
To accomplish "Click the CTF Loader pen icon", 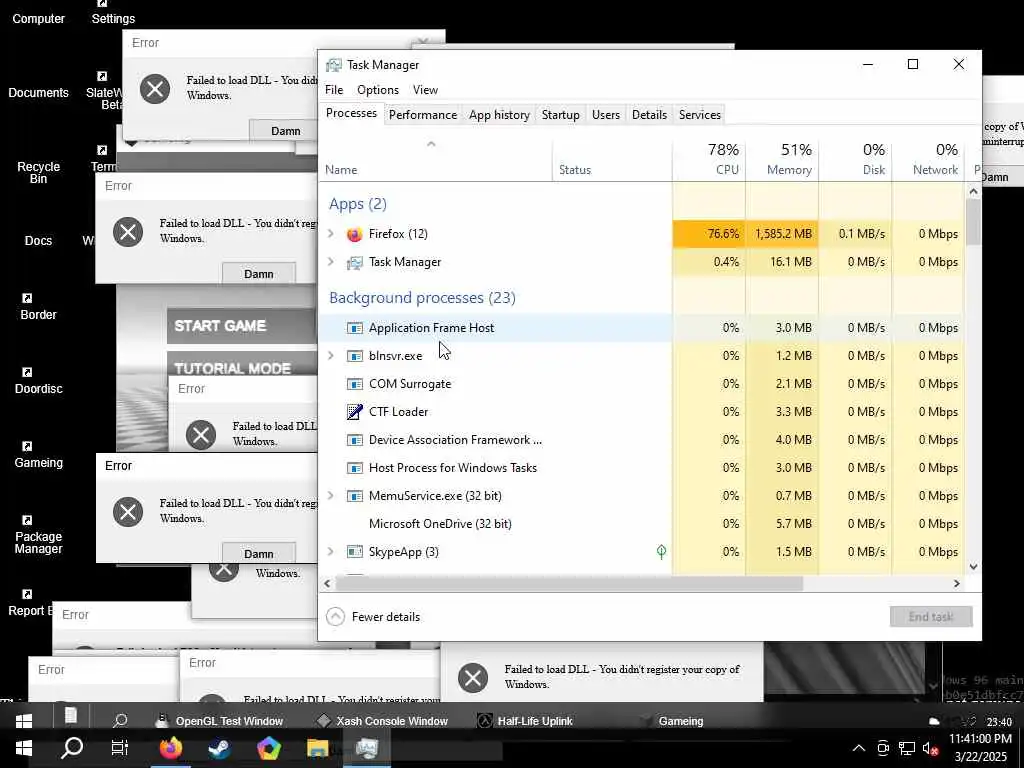I will tap(355, 411).
